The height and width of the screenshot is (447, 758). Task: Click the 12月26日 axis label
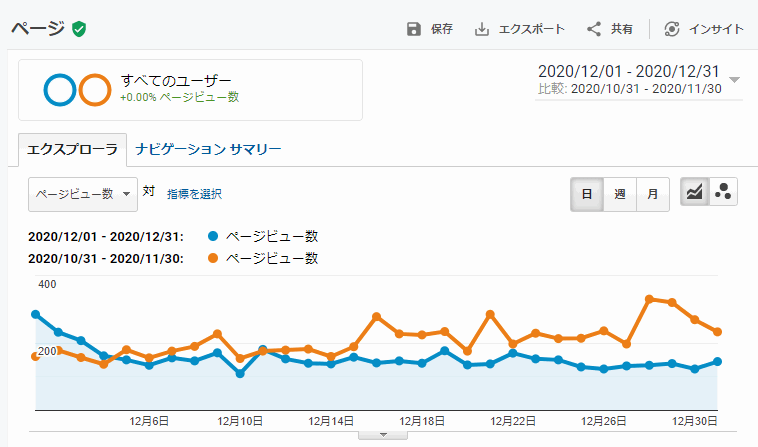(x=604, y=421)
